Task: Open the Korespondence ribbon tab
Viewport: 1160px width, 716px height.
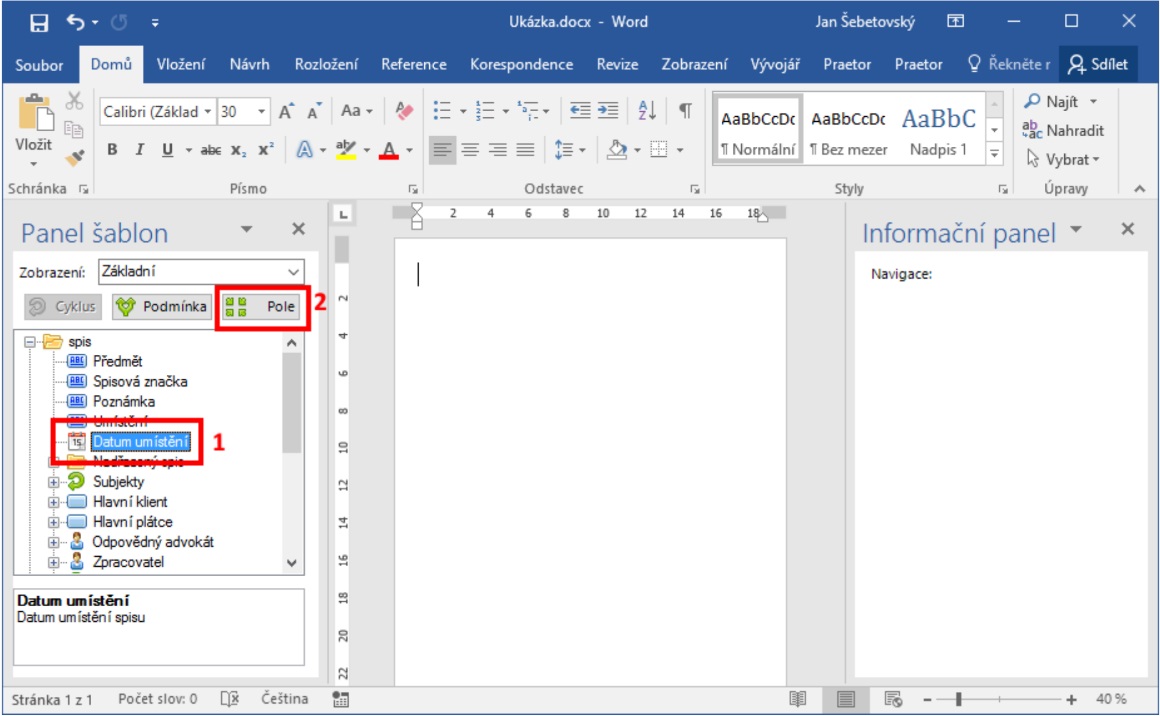Action: pos(521,64)
